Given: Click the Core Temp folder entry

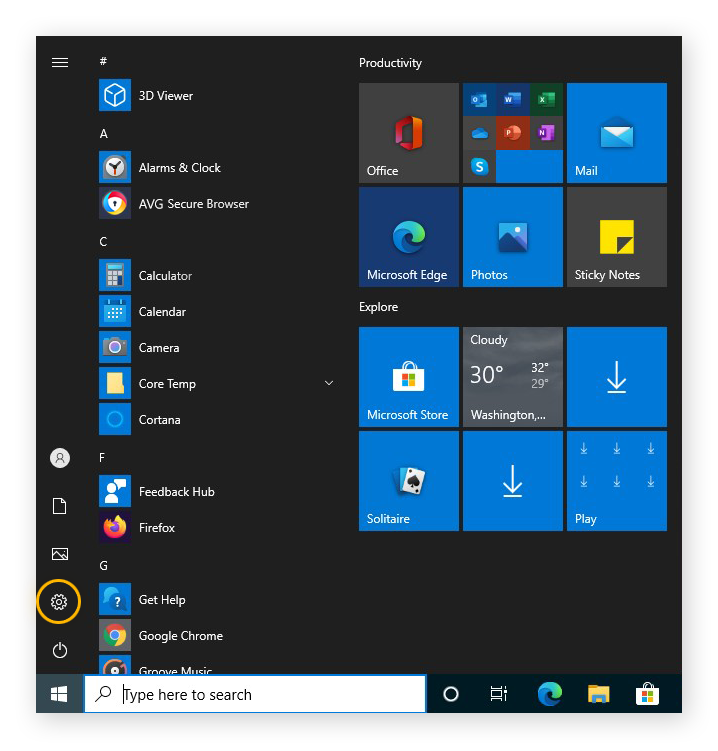Looking at the screenshot, I should click(216, 383).
